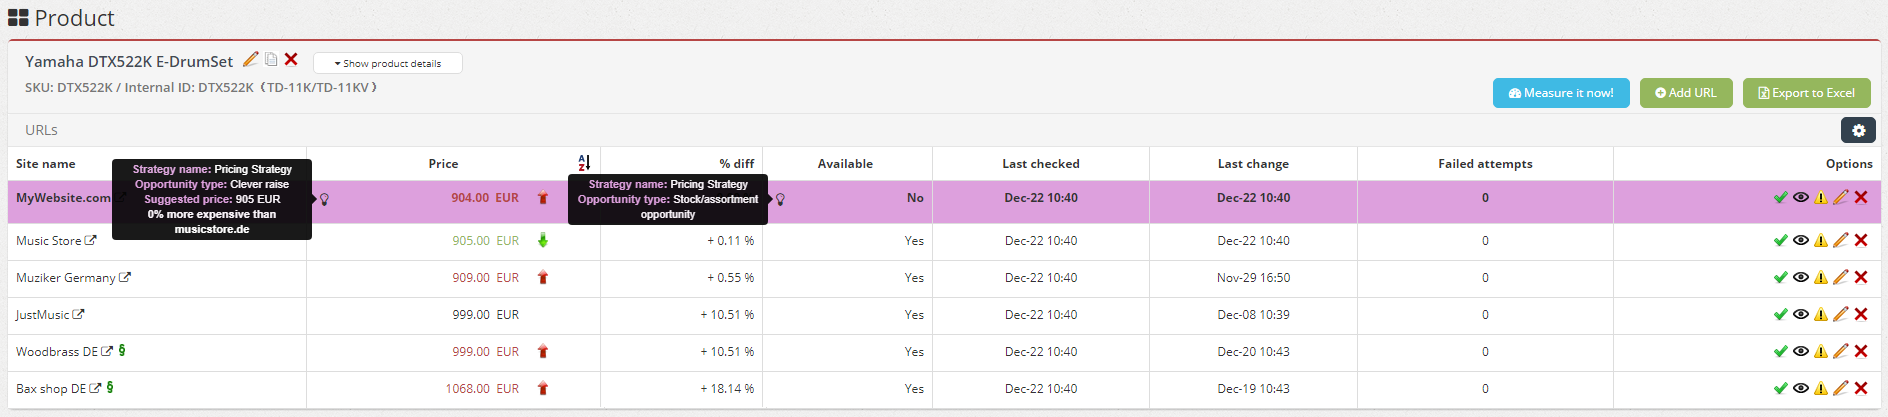
Task: Toggle the eye icon for JustMusic row
Action: tap(1801, 314)
